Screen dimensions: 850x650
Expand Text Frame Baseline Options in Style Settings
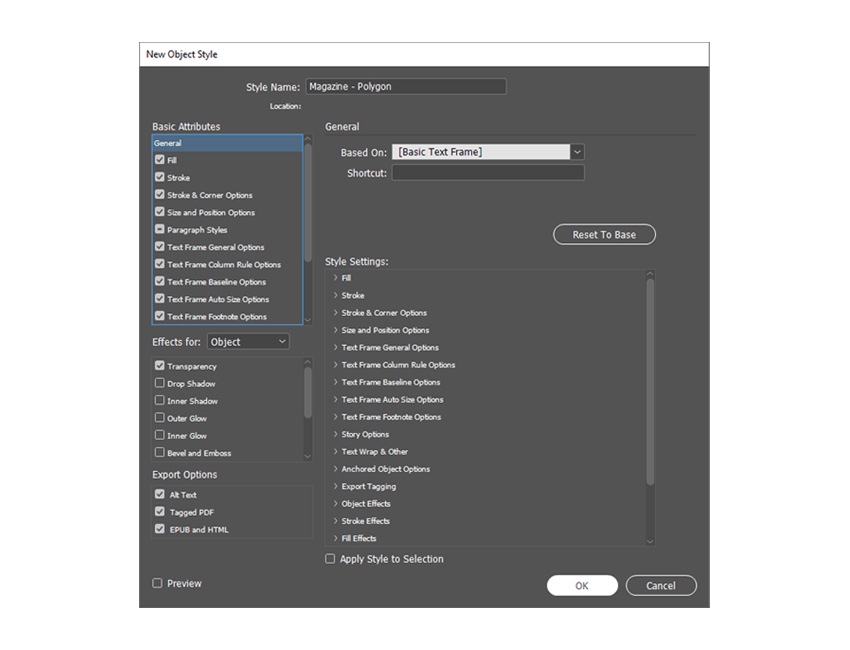tap(336, 382)
